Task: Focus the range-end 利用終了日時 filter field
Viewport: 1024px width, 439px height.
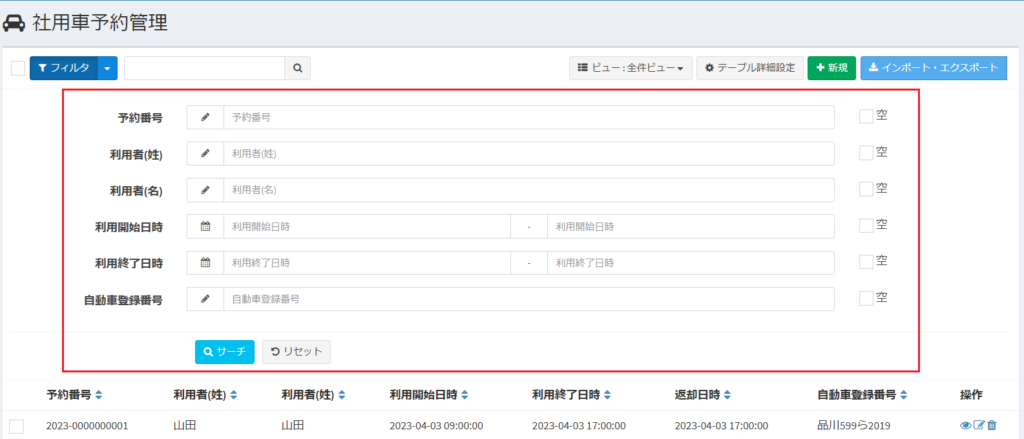Action: [691, 263]
